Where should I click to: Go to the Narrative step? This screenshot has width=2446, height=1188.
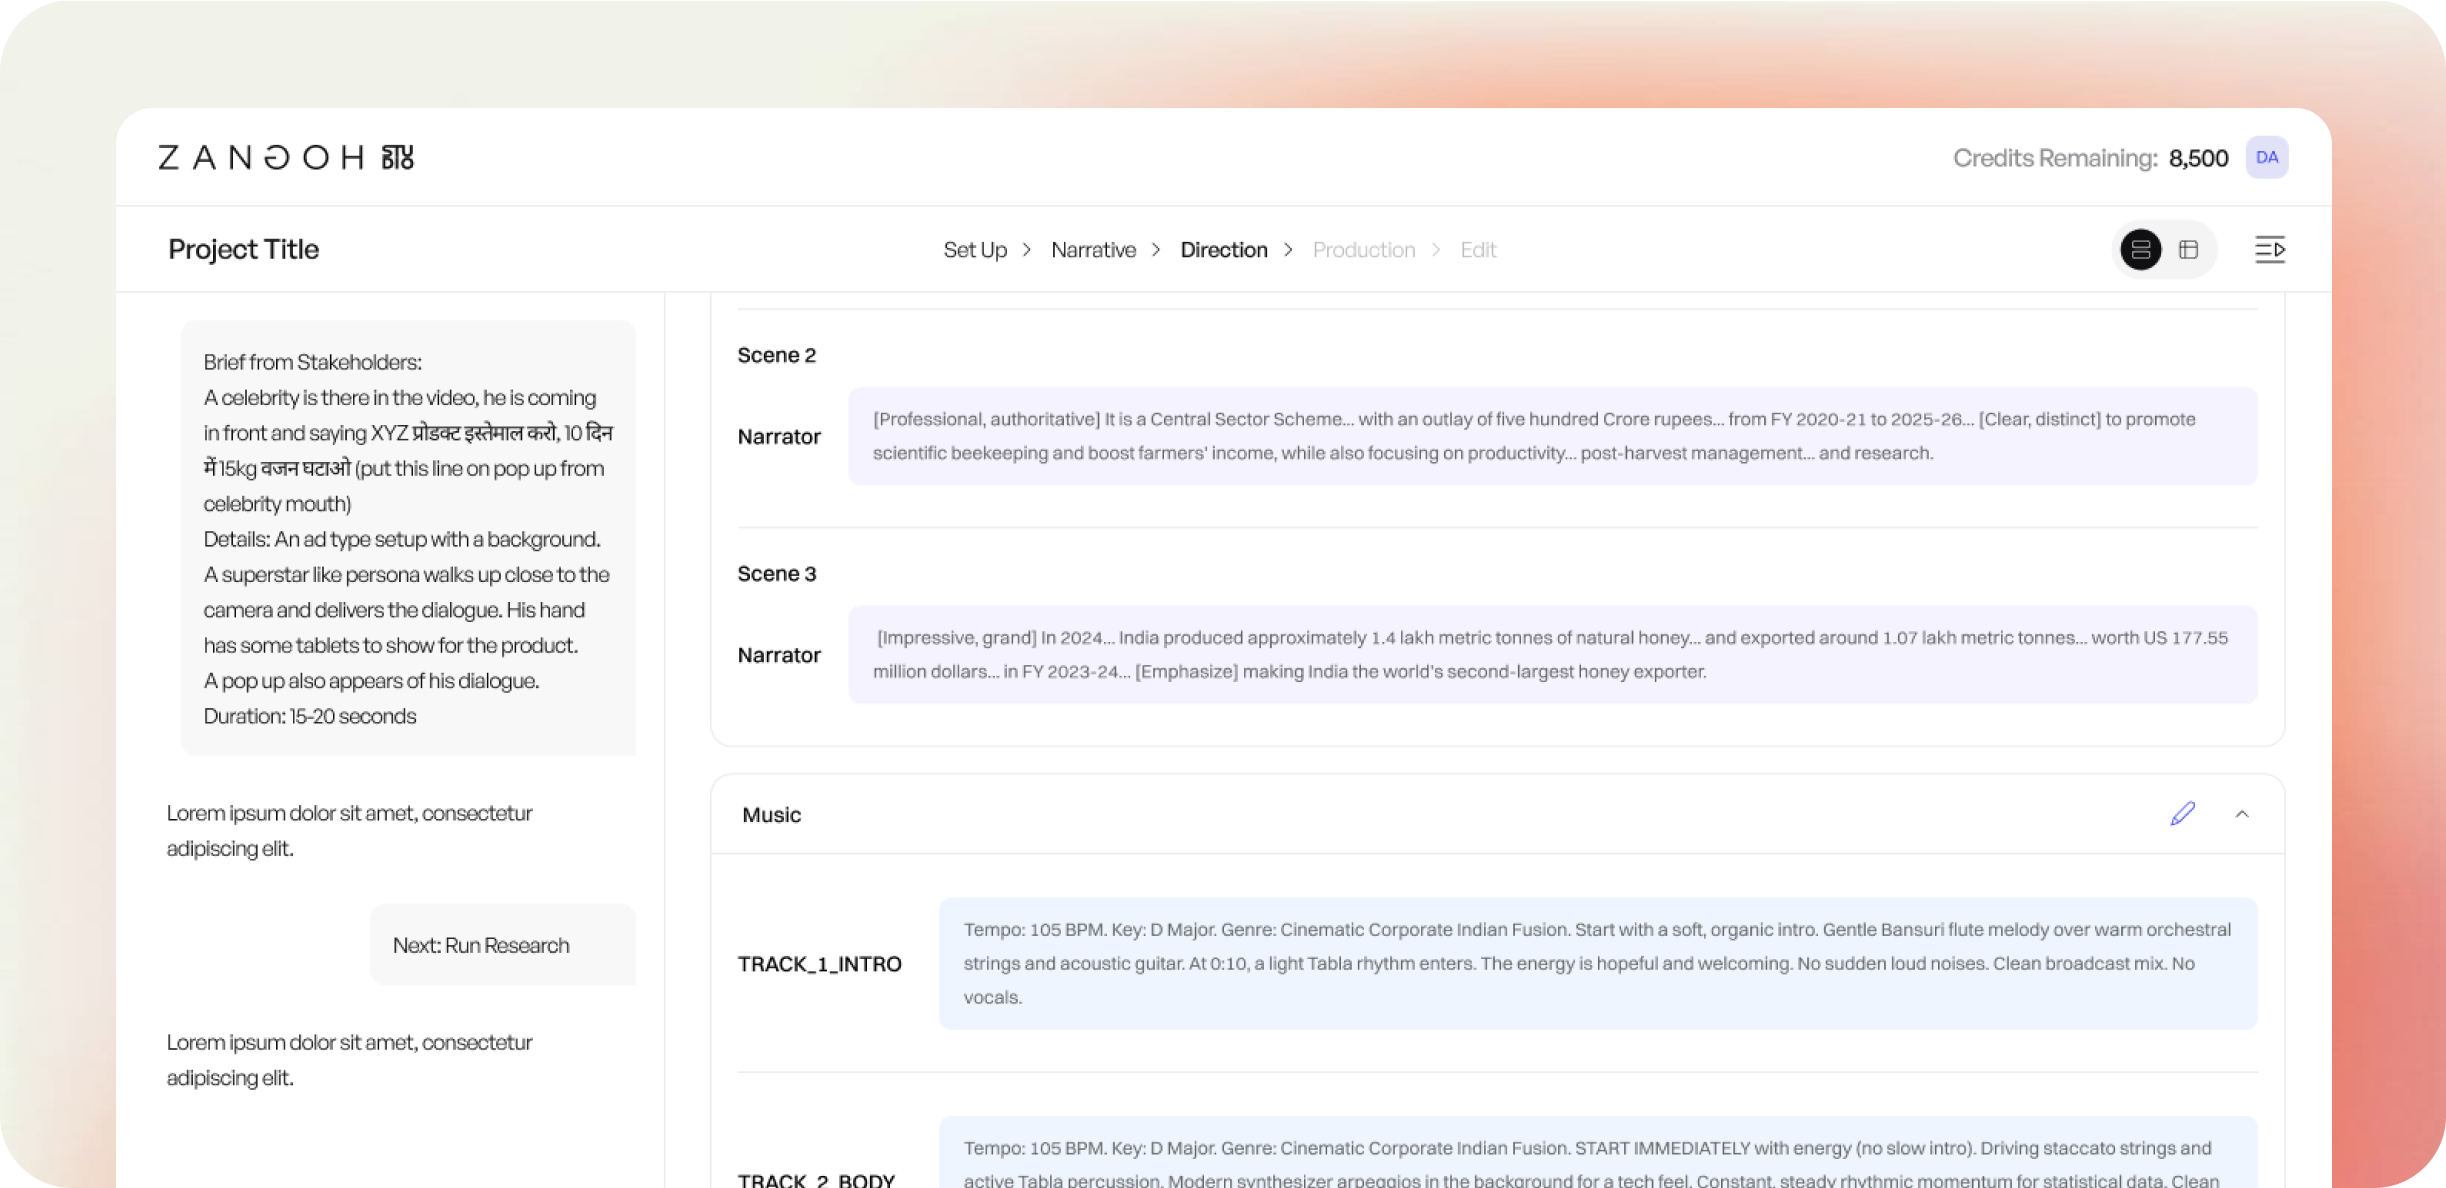click(x=1093, y=250)
